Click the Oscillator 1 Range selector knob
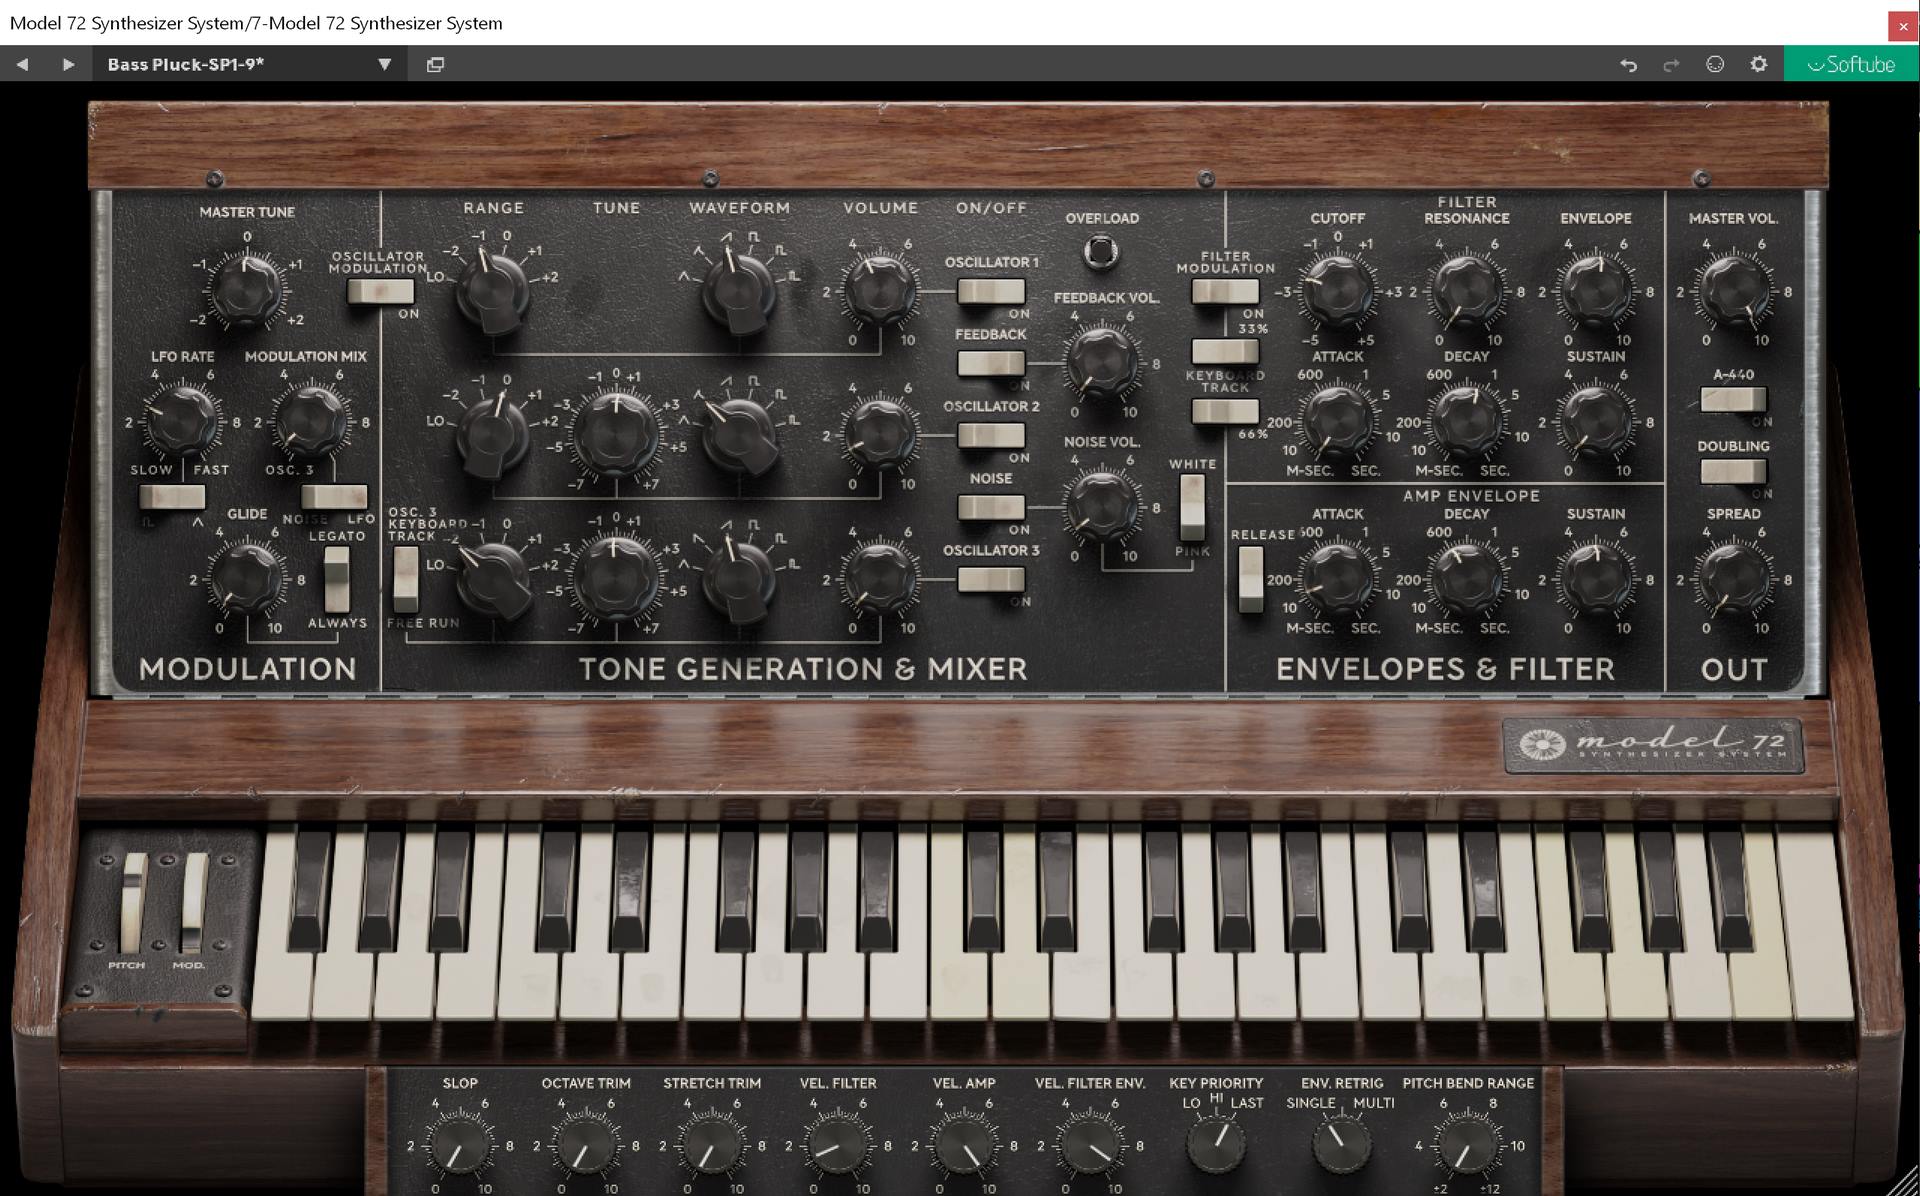 point(493,289)
